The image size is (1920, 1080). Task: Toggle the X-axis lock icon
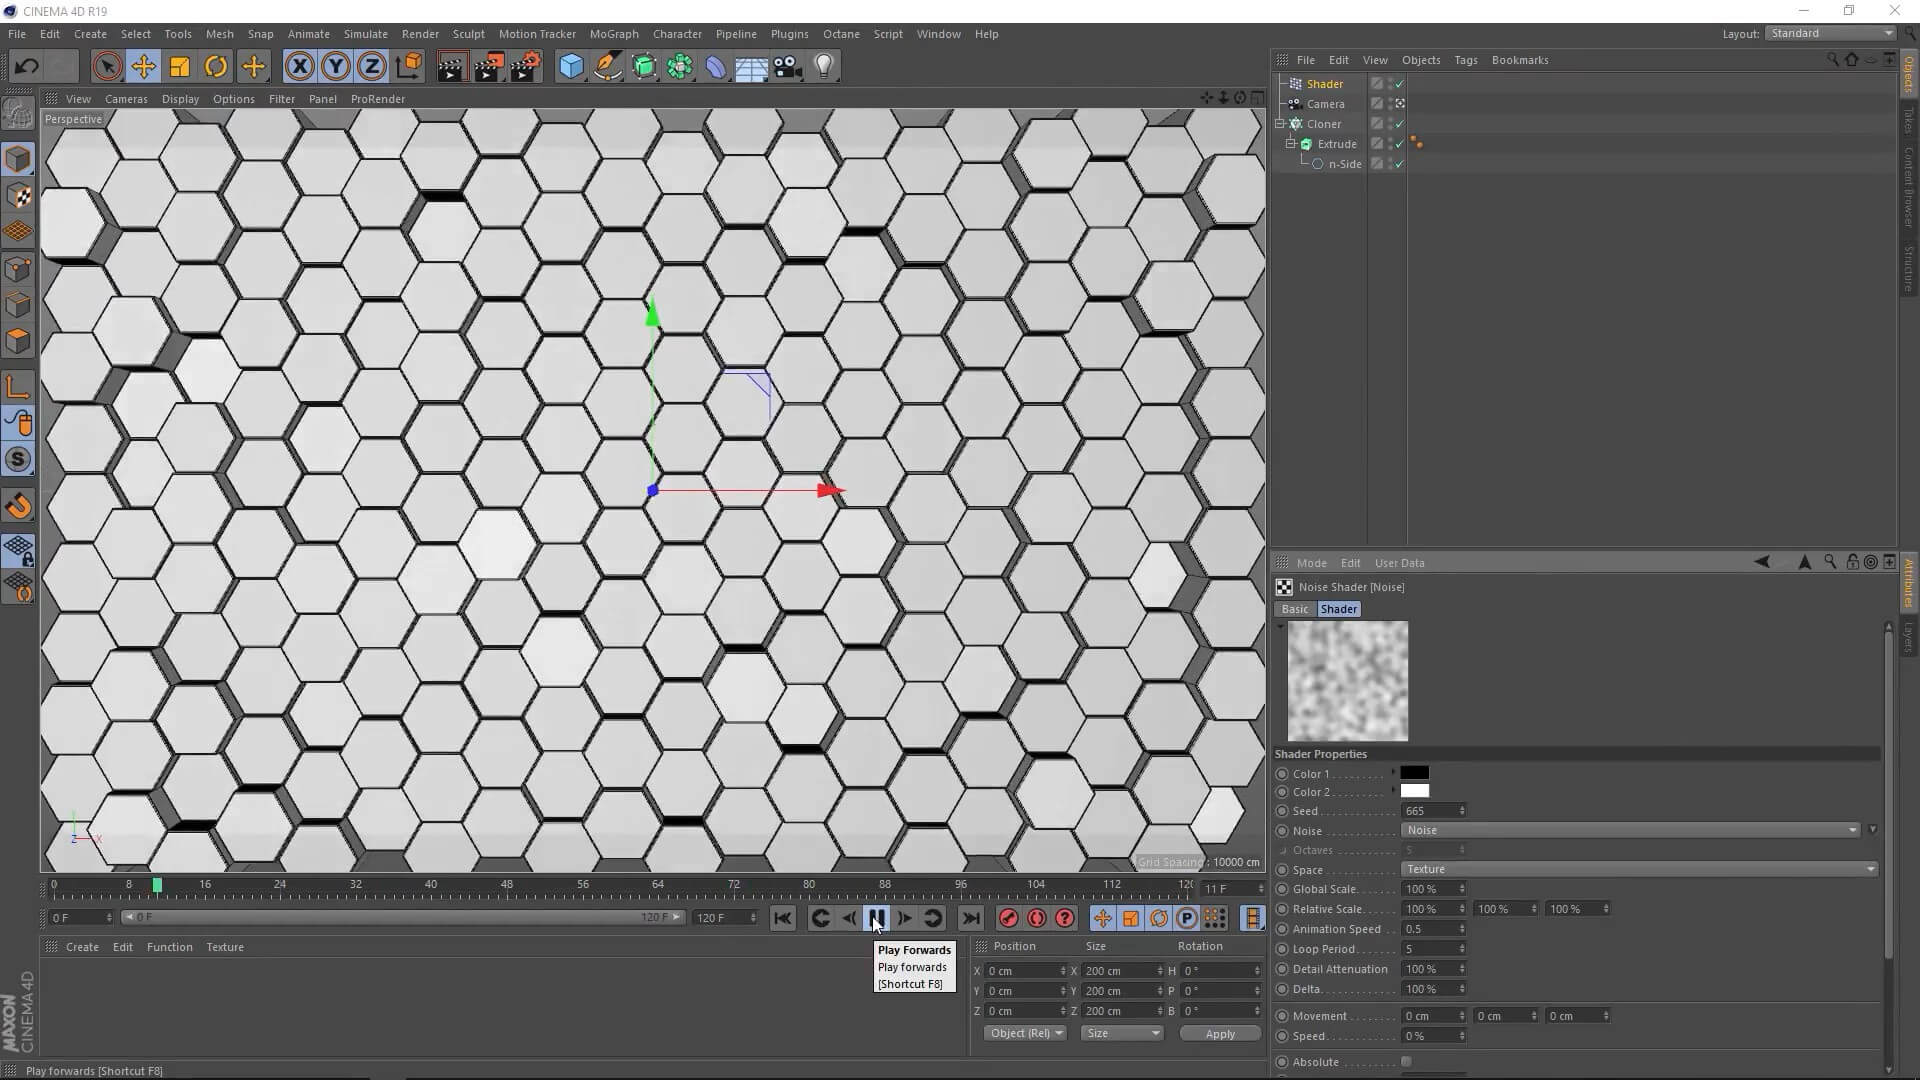pyautogui.click(x=299, y=67)
